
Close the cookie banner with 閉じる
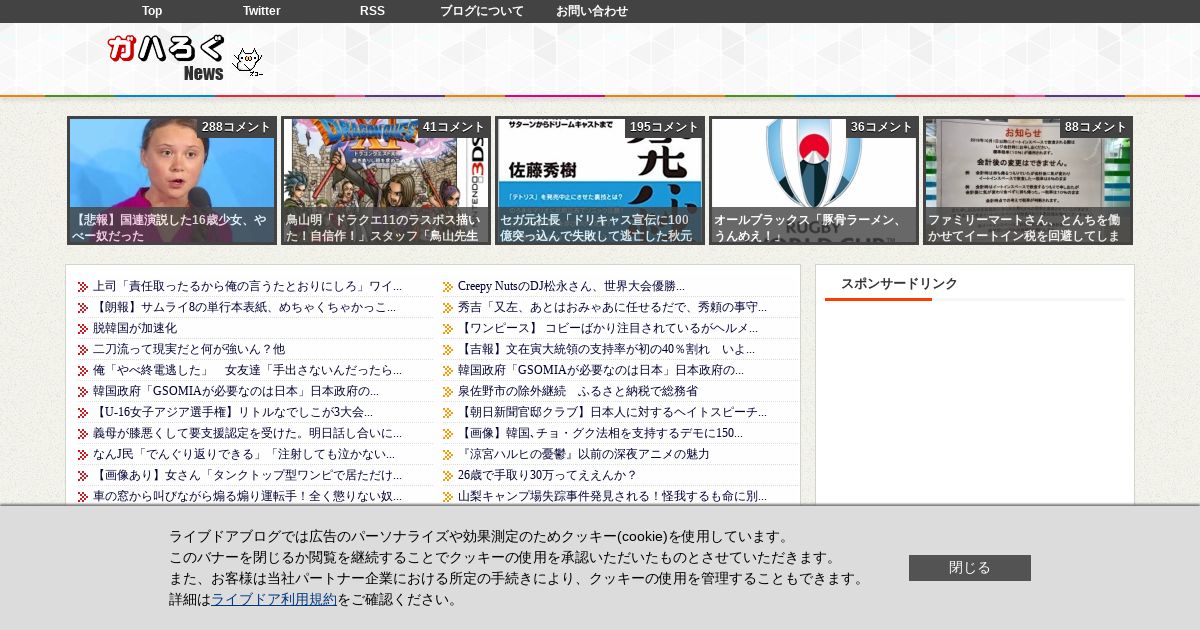pos(970,568)
